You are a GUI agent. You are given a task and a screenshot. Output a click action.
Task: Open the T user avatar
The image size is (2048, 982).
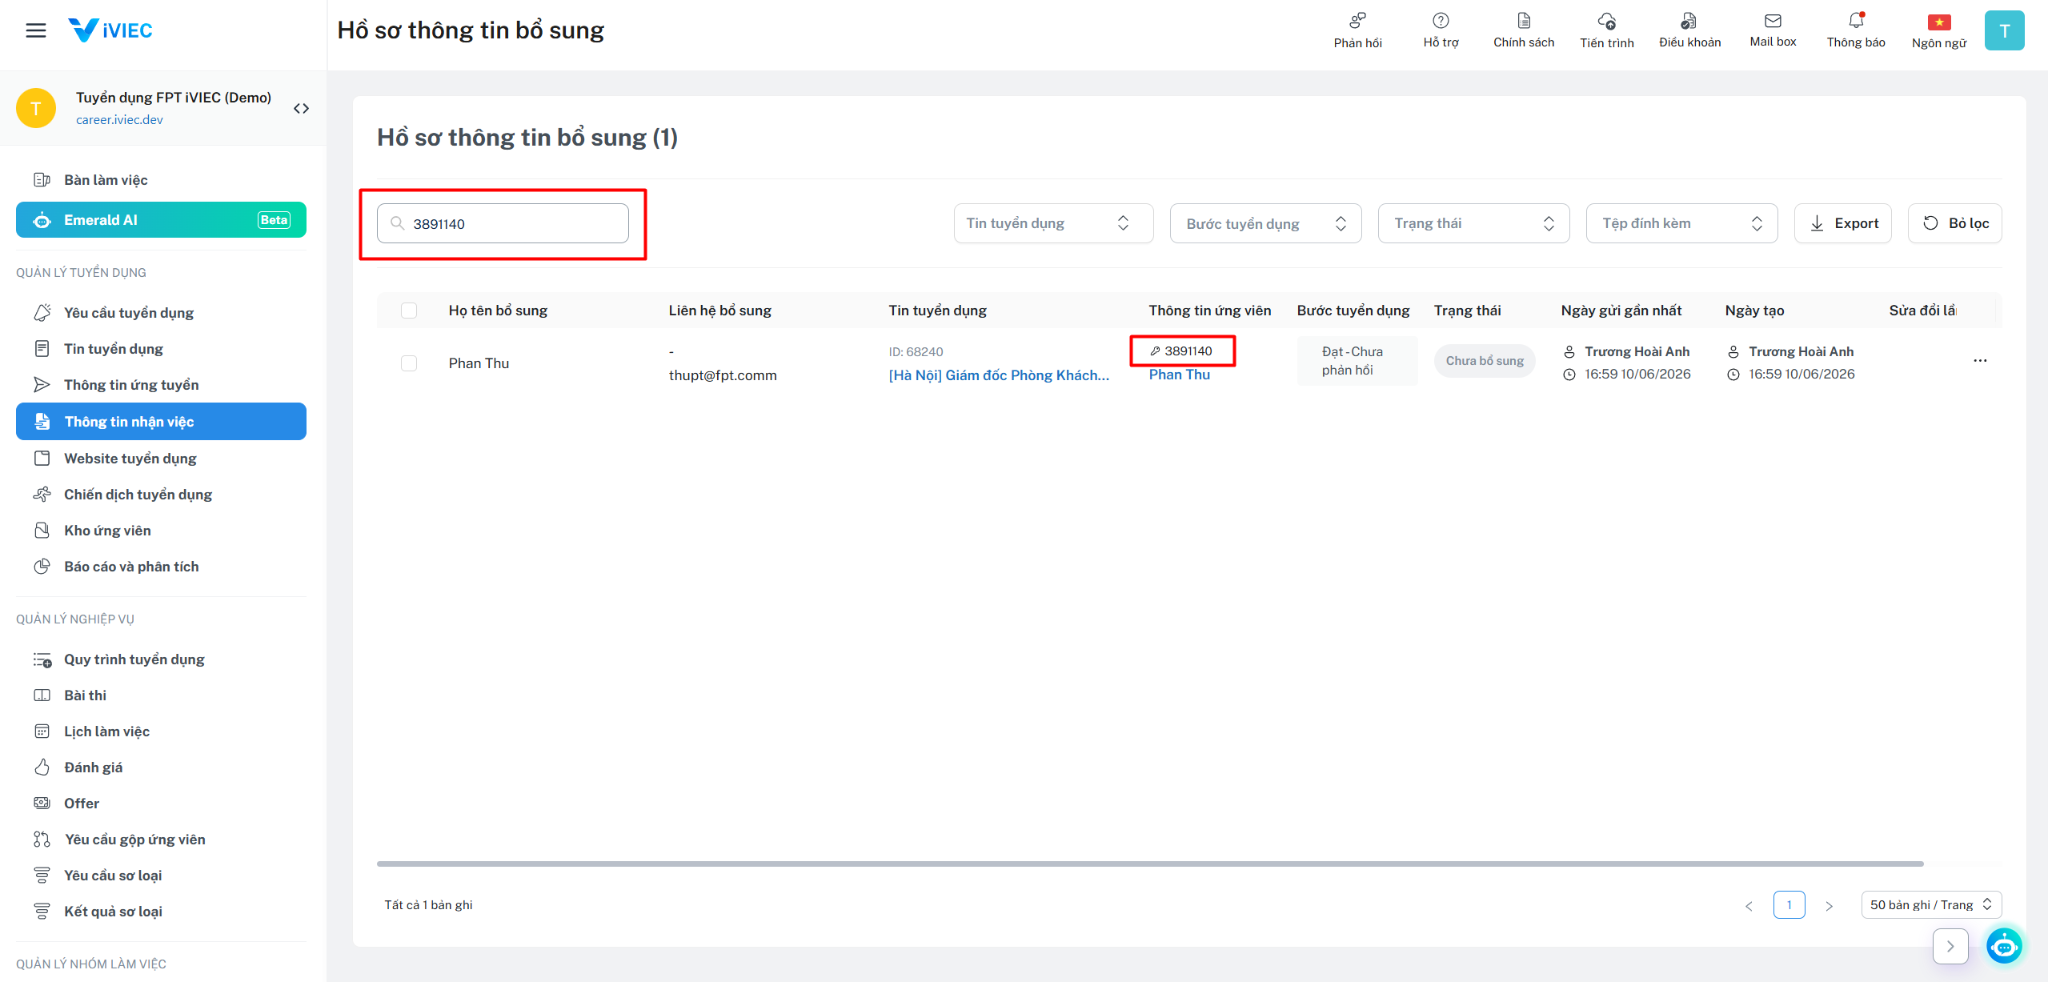(2004, 30)
